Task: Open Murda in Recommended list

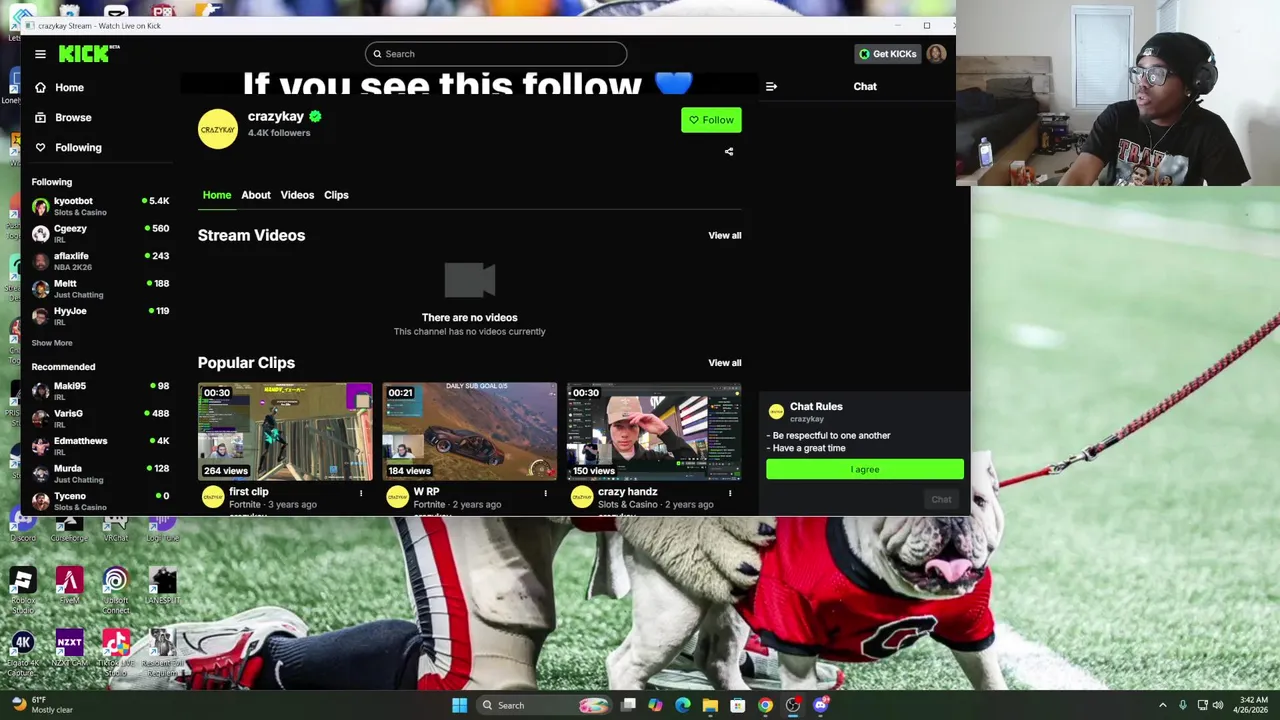Action: [x=100, y=474]
